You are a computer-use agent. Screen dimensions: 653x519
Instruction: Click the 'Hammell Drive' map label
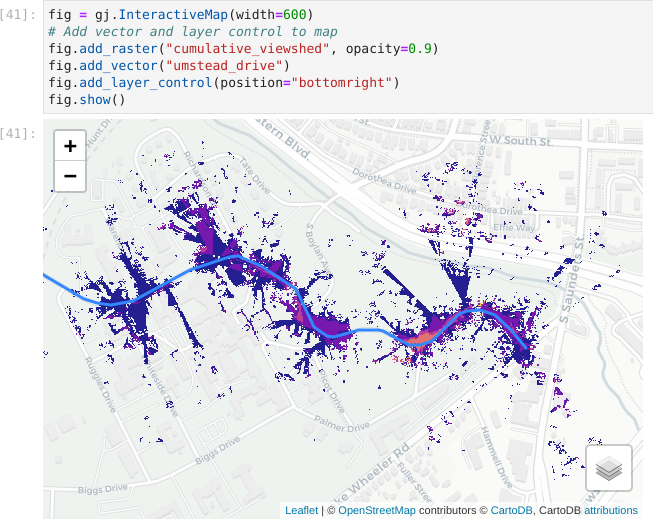(x=497, y=457)
